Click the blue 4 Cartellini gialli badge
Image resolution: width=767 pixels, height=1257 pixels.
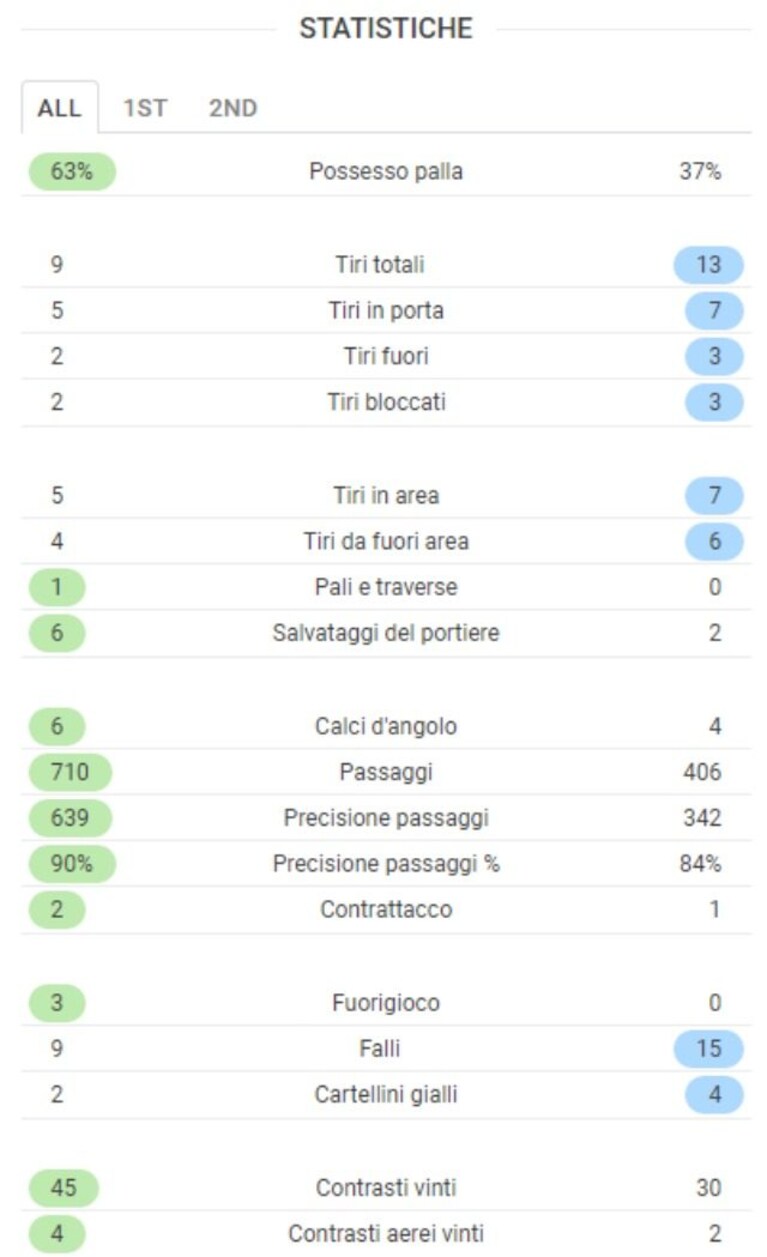(714, 1095)
